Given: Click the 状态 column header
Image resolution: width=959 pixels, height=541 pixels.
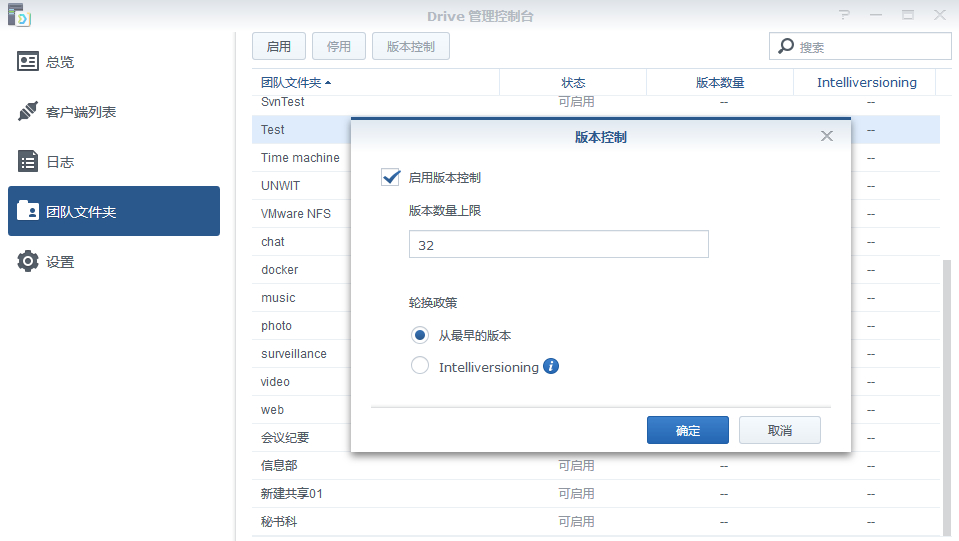Looking at the screenshot, I should pos(573,82).
